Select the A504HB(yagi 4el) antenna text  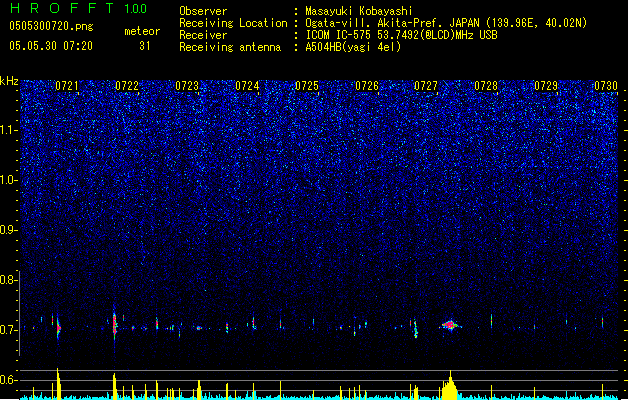coord(353,47)
